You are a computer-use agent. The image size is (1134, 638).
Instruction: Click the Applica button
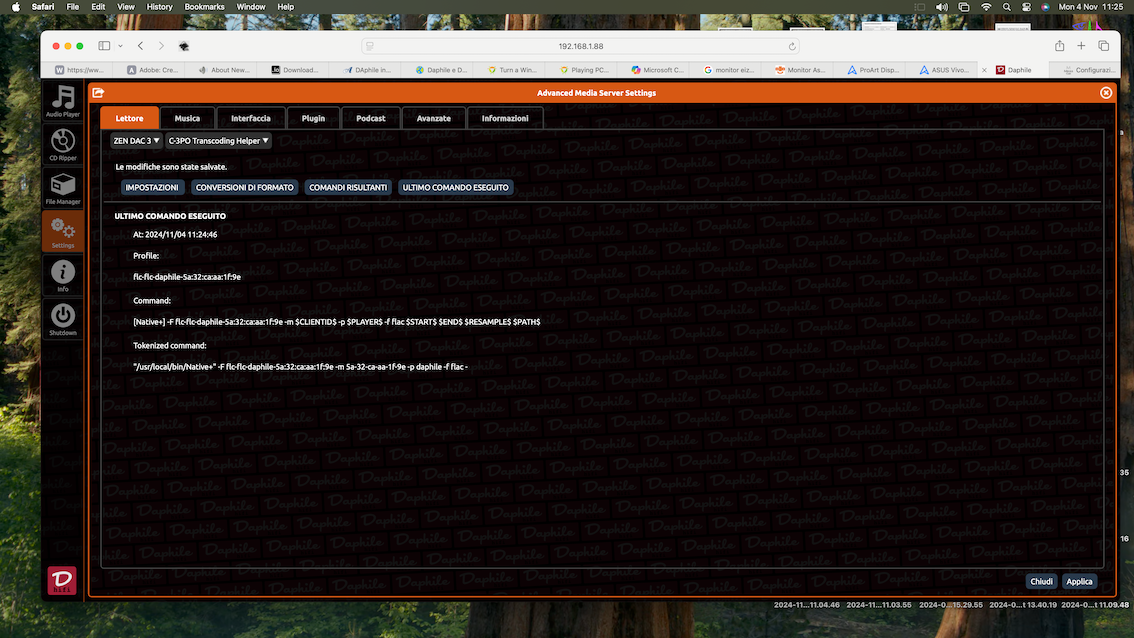[1079, 582]
